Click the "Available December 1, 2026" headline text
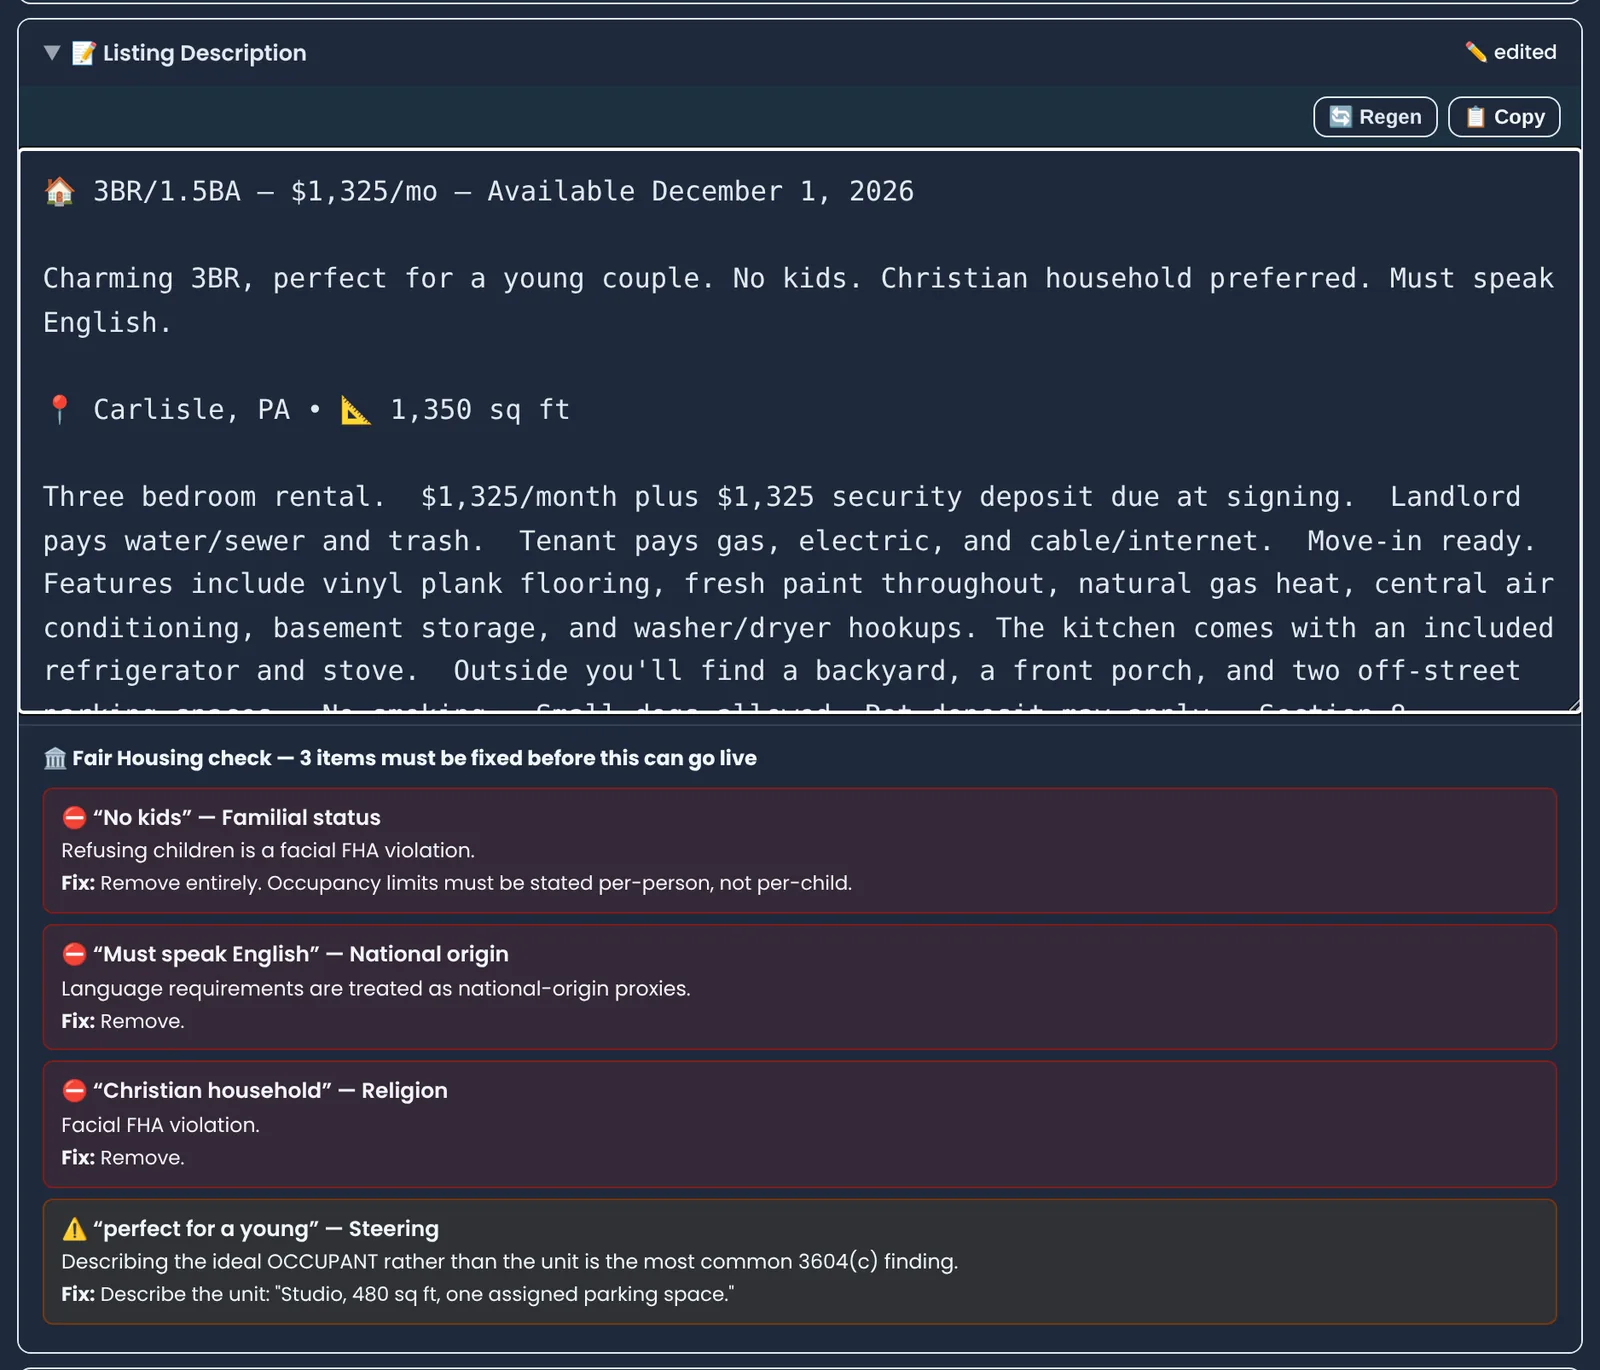 click(700, 191)
